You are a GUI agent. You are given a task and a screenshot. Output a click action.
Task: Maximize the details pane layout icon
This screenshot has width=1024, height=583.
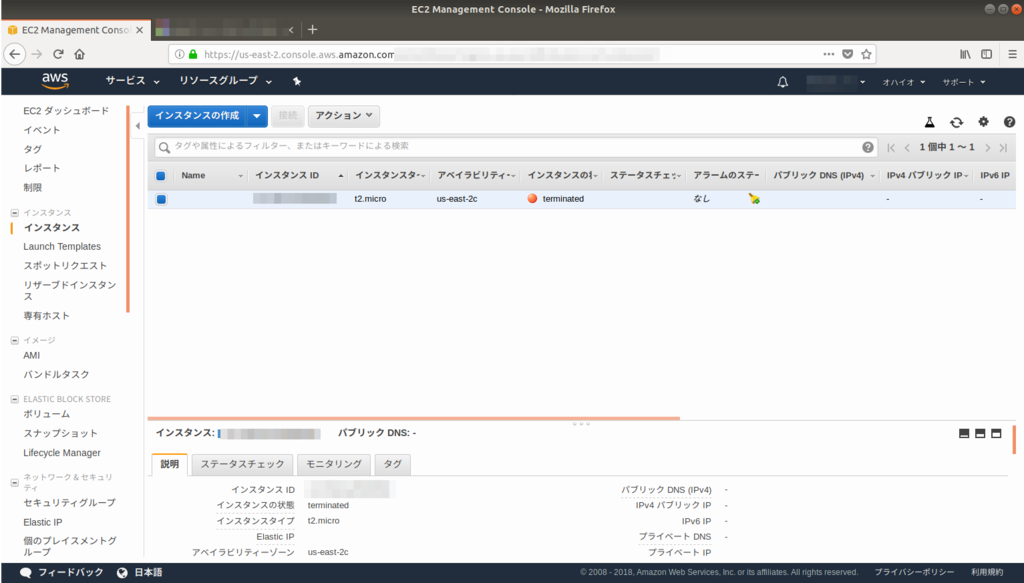click(996, 433)
